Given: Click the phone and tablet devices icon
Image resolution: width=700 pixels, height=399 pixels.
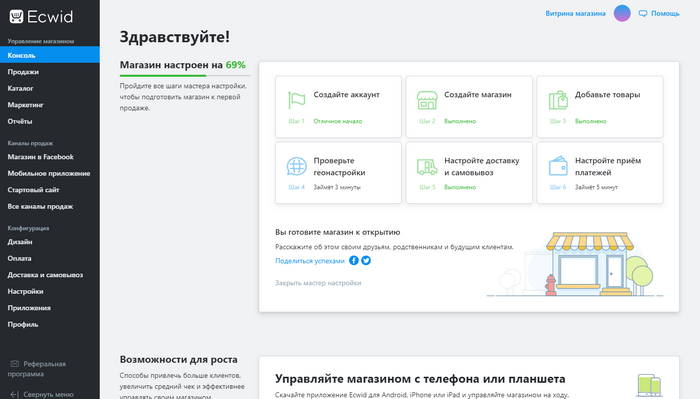Looking at the screenshot, I should pyautogui.click(x=649, y=385).
